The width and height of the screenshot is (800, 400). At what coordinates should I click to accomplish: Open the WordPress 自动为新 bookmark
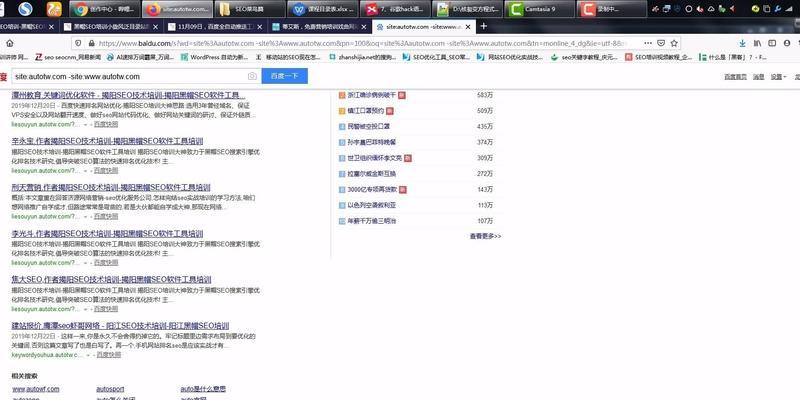[x=214, y=58]
